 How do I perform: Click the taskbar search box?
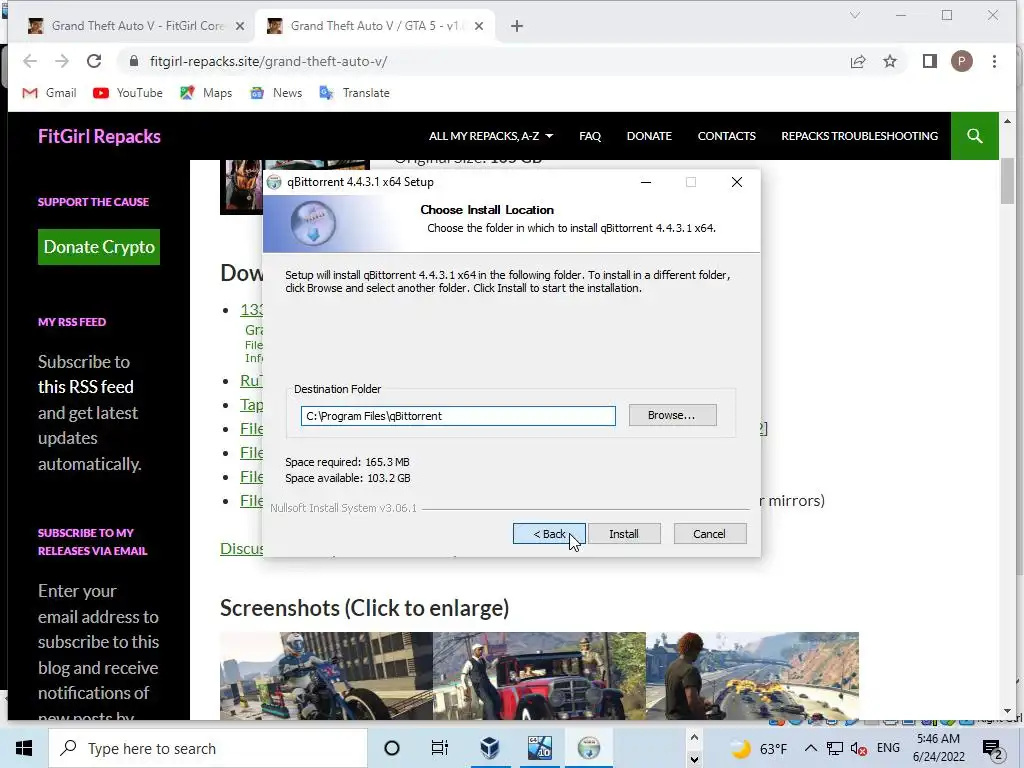(x=208, y=748)
